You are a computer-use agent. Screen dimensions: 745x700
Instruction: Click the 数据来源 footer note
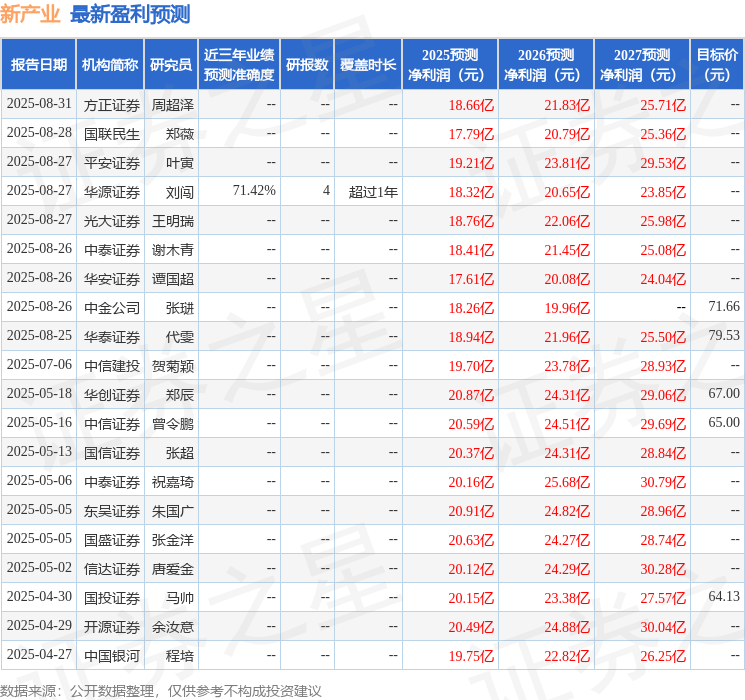click(161, 690)
